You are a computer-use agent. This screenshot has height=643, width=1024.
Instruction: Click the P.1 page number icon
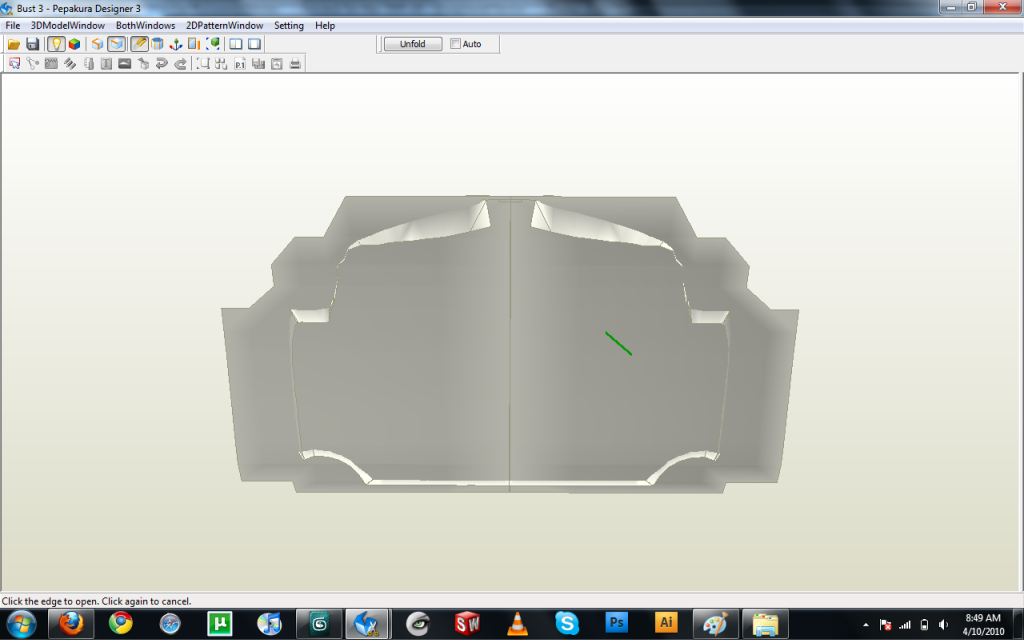coord(240,63)
